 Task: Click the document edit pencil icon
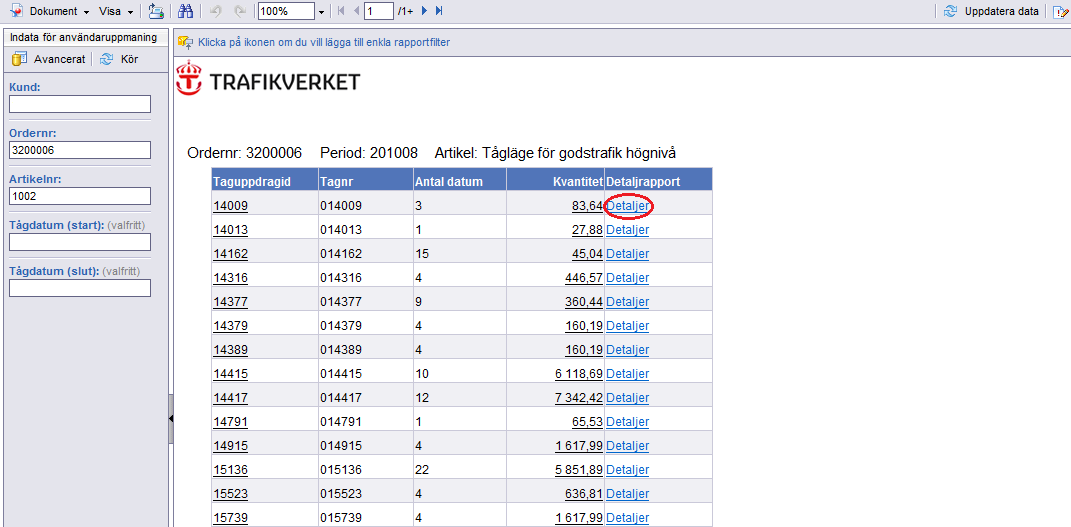pos(1060,12)
